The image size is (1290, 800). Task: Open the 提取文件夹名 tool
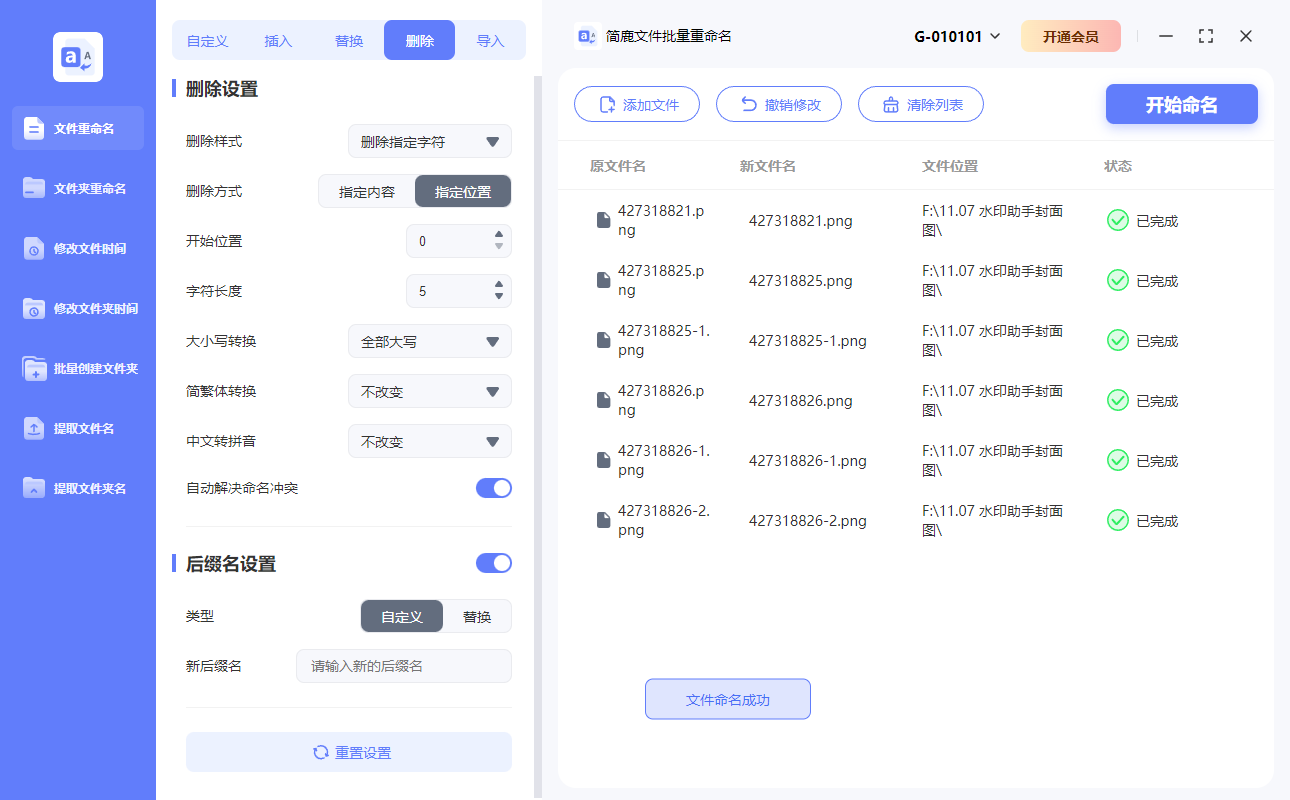77,488
